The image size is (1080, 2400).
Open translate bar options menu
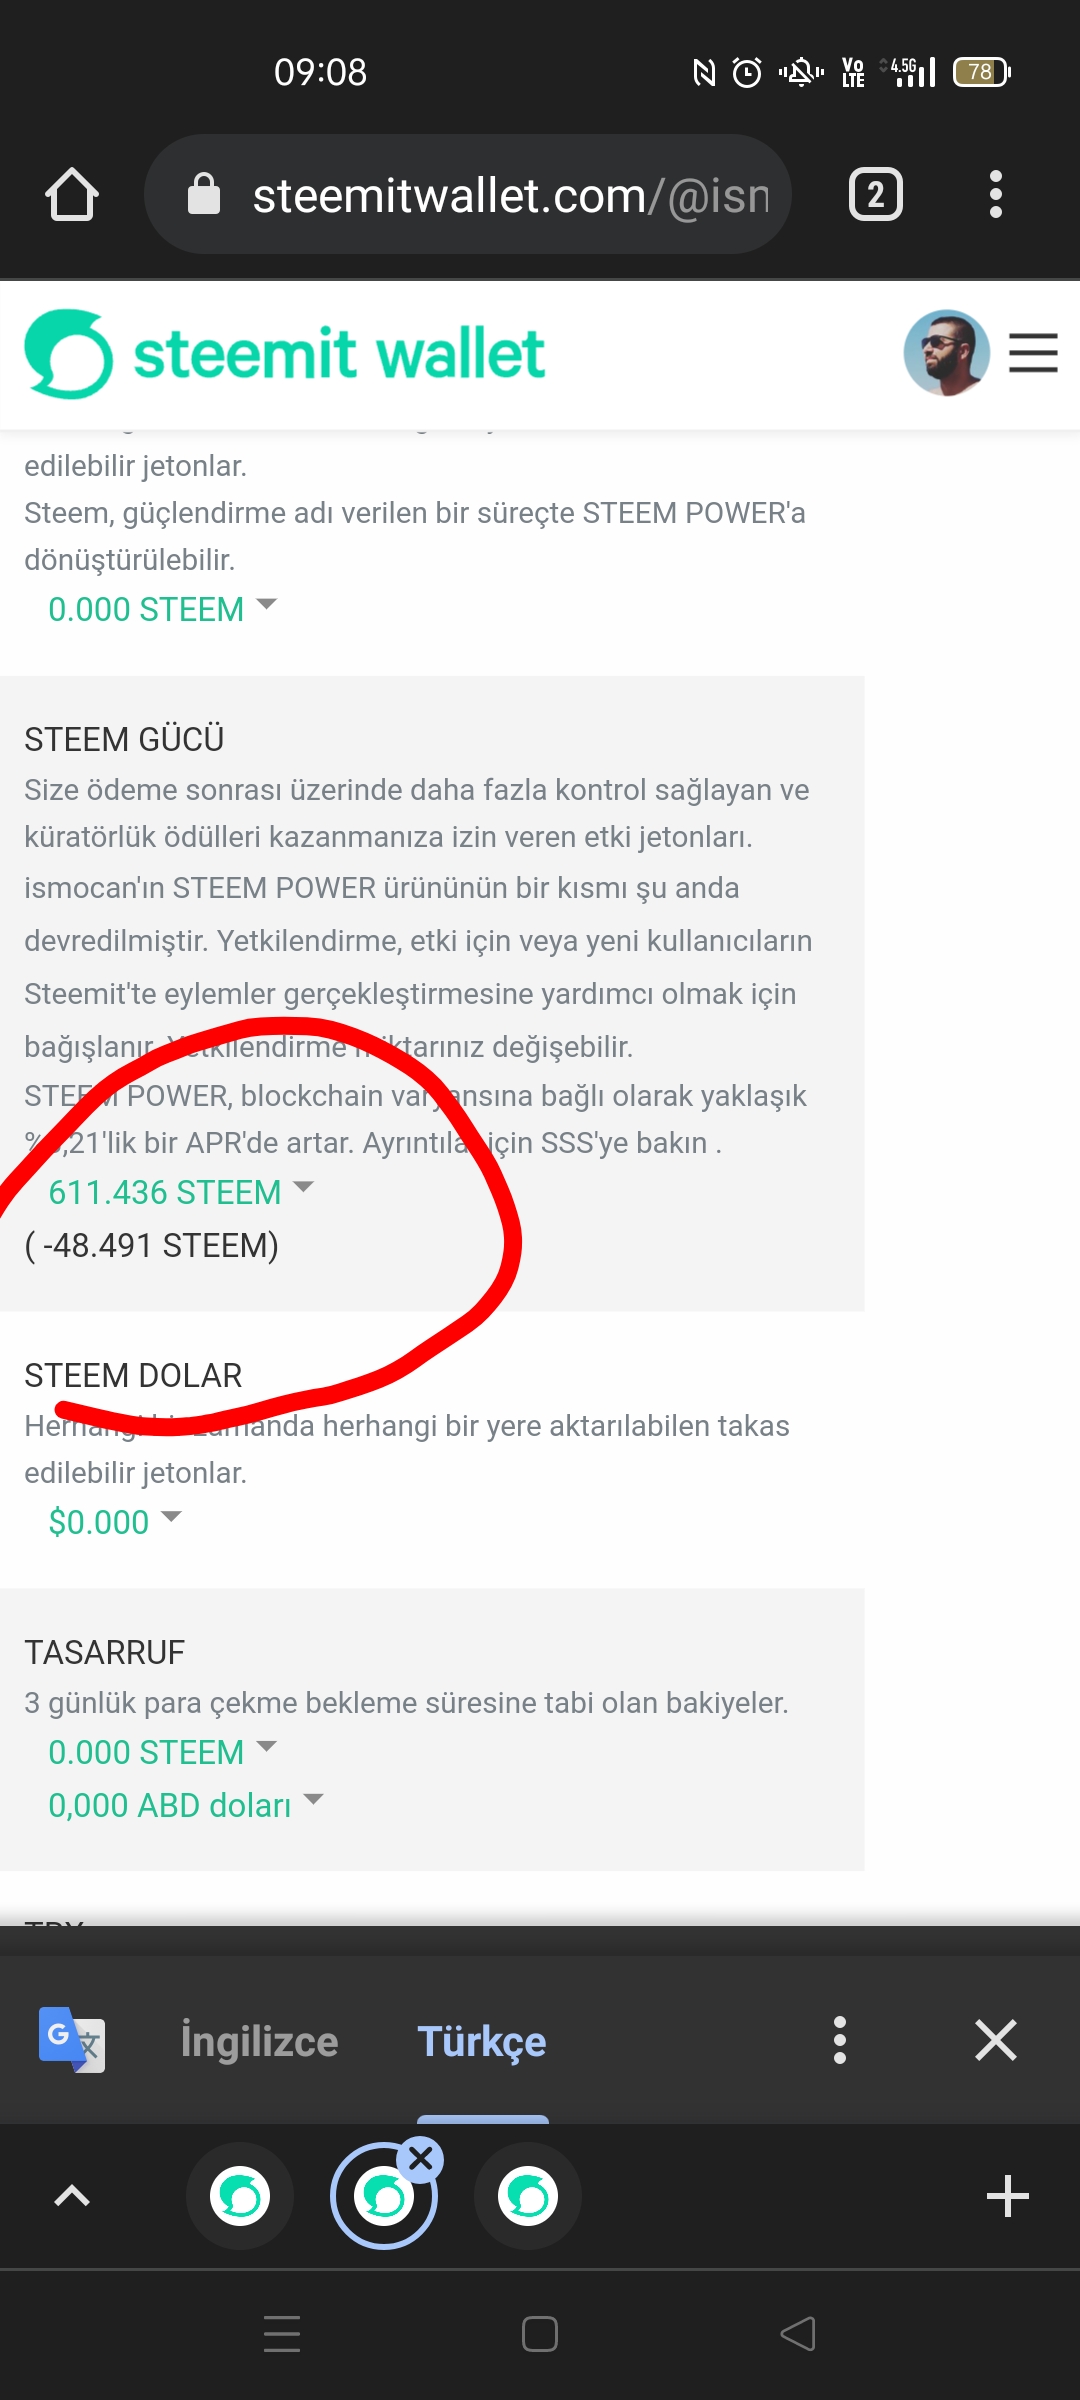click(840, 2040)
